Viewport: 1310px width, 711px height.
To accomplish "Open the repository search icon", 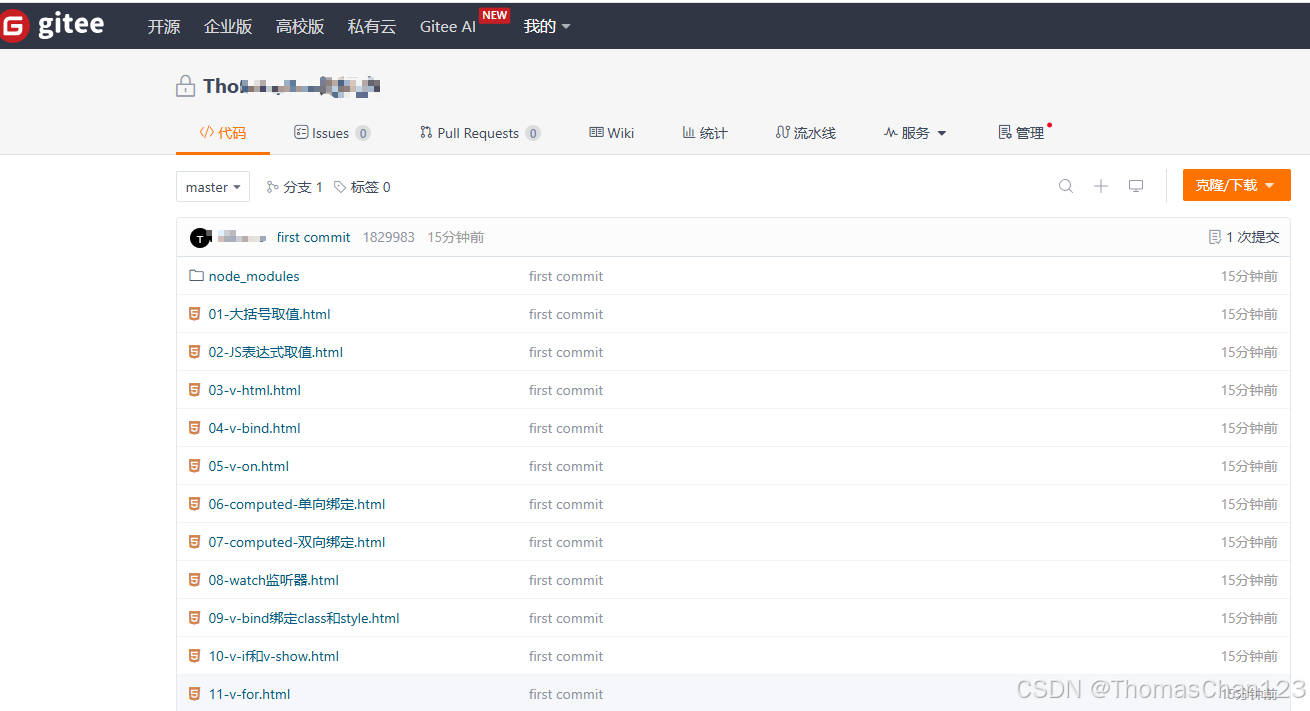I will coord(1065,186).
